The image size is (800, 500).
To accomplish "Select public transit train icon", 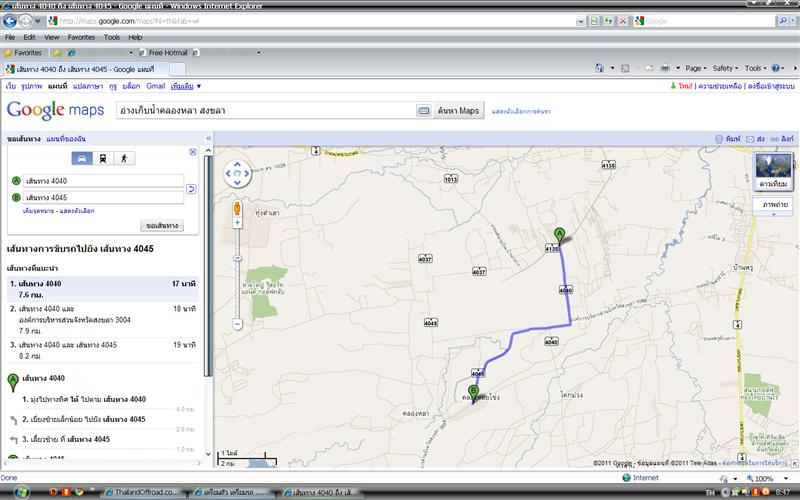I will (103, 159).
